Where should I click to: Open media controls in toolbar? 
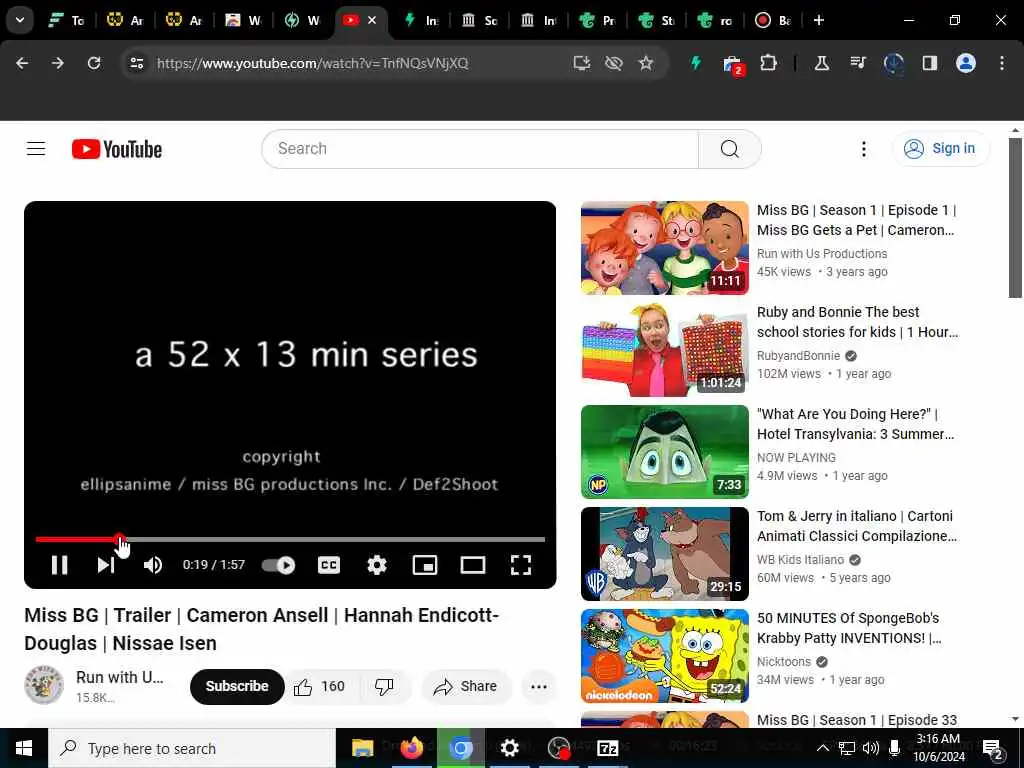click(x=857, y=63)
